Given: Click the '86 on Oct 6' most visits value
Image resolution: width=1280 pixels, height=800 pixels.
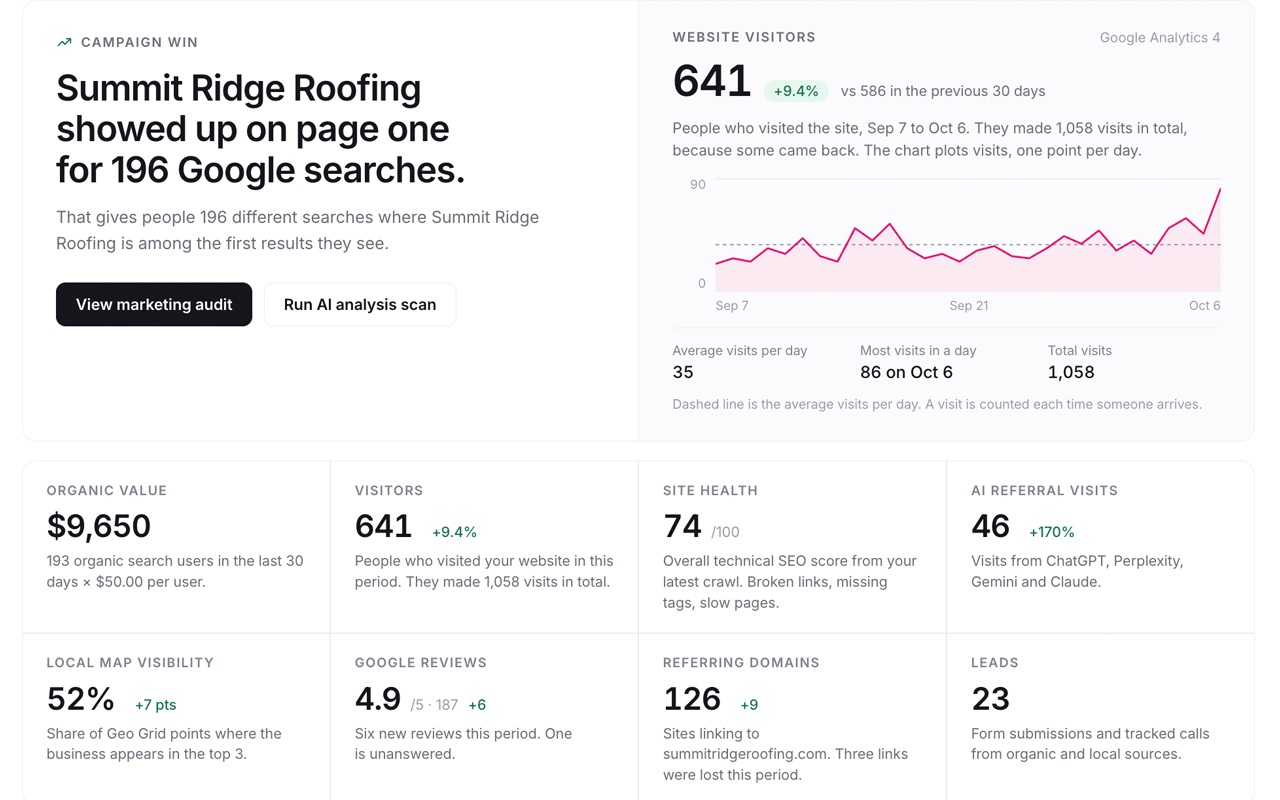Looking at the screenshot, I should click(x=906, y=372).
